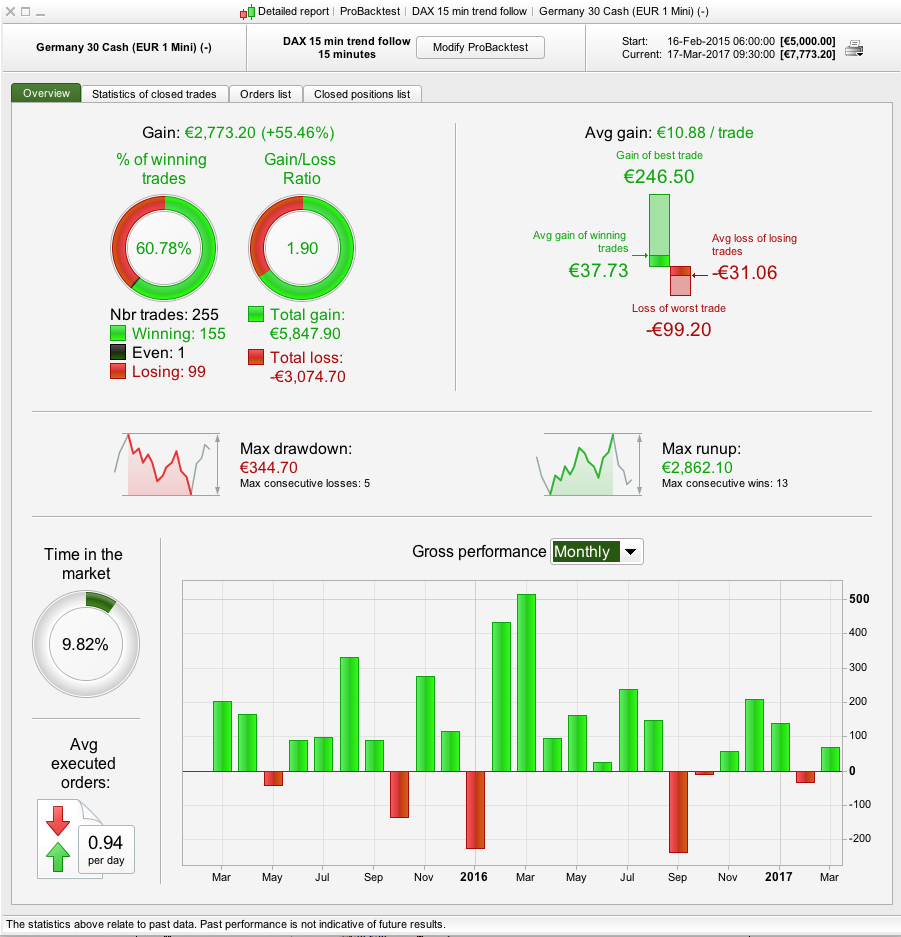Click the Germany 30 Cash (EUR 1 Mini) header
The height and width of the screenshot is (937, 901).
coord(124,47)
